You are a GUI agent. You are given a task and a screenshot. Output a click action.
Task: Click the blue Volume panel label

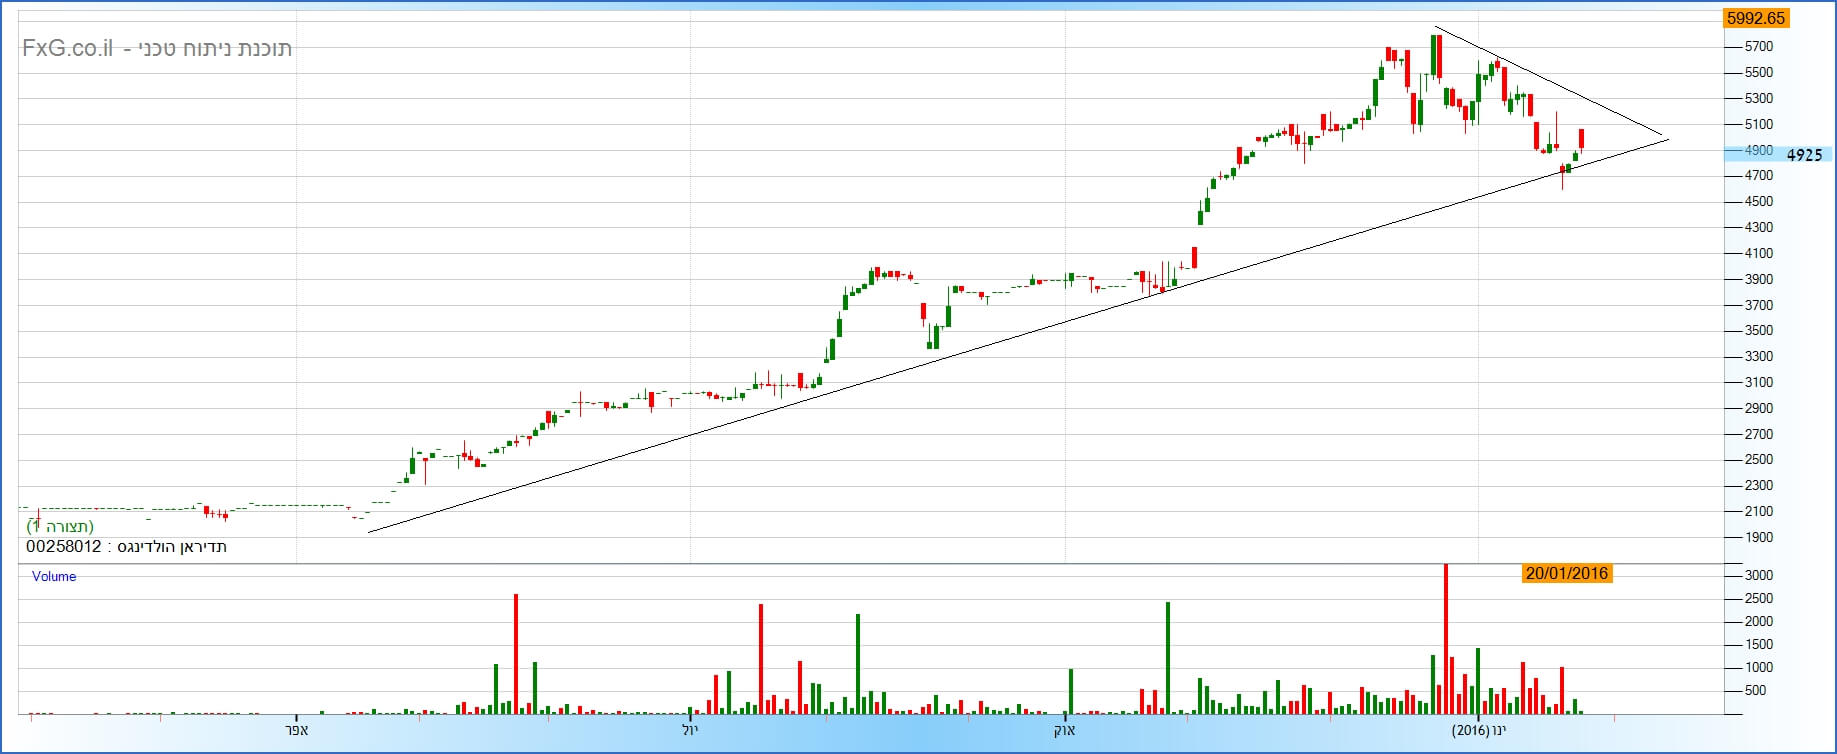(54, 576)
